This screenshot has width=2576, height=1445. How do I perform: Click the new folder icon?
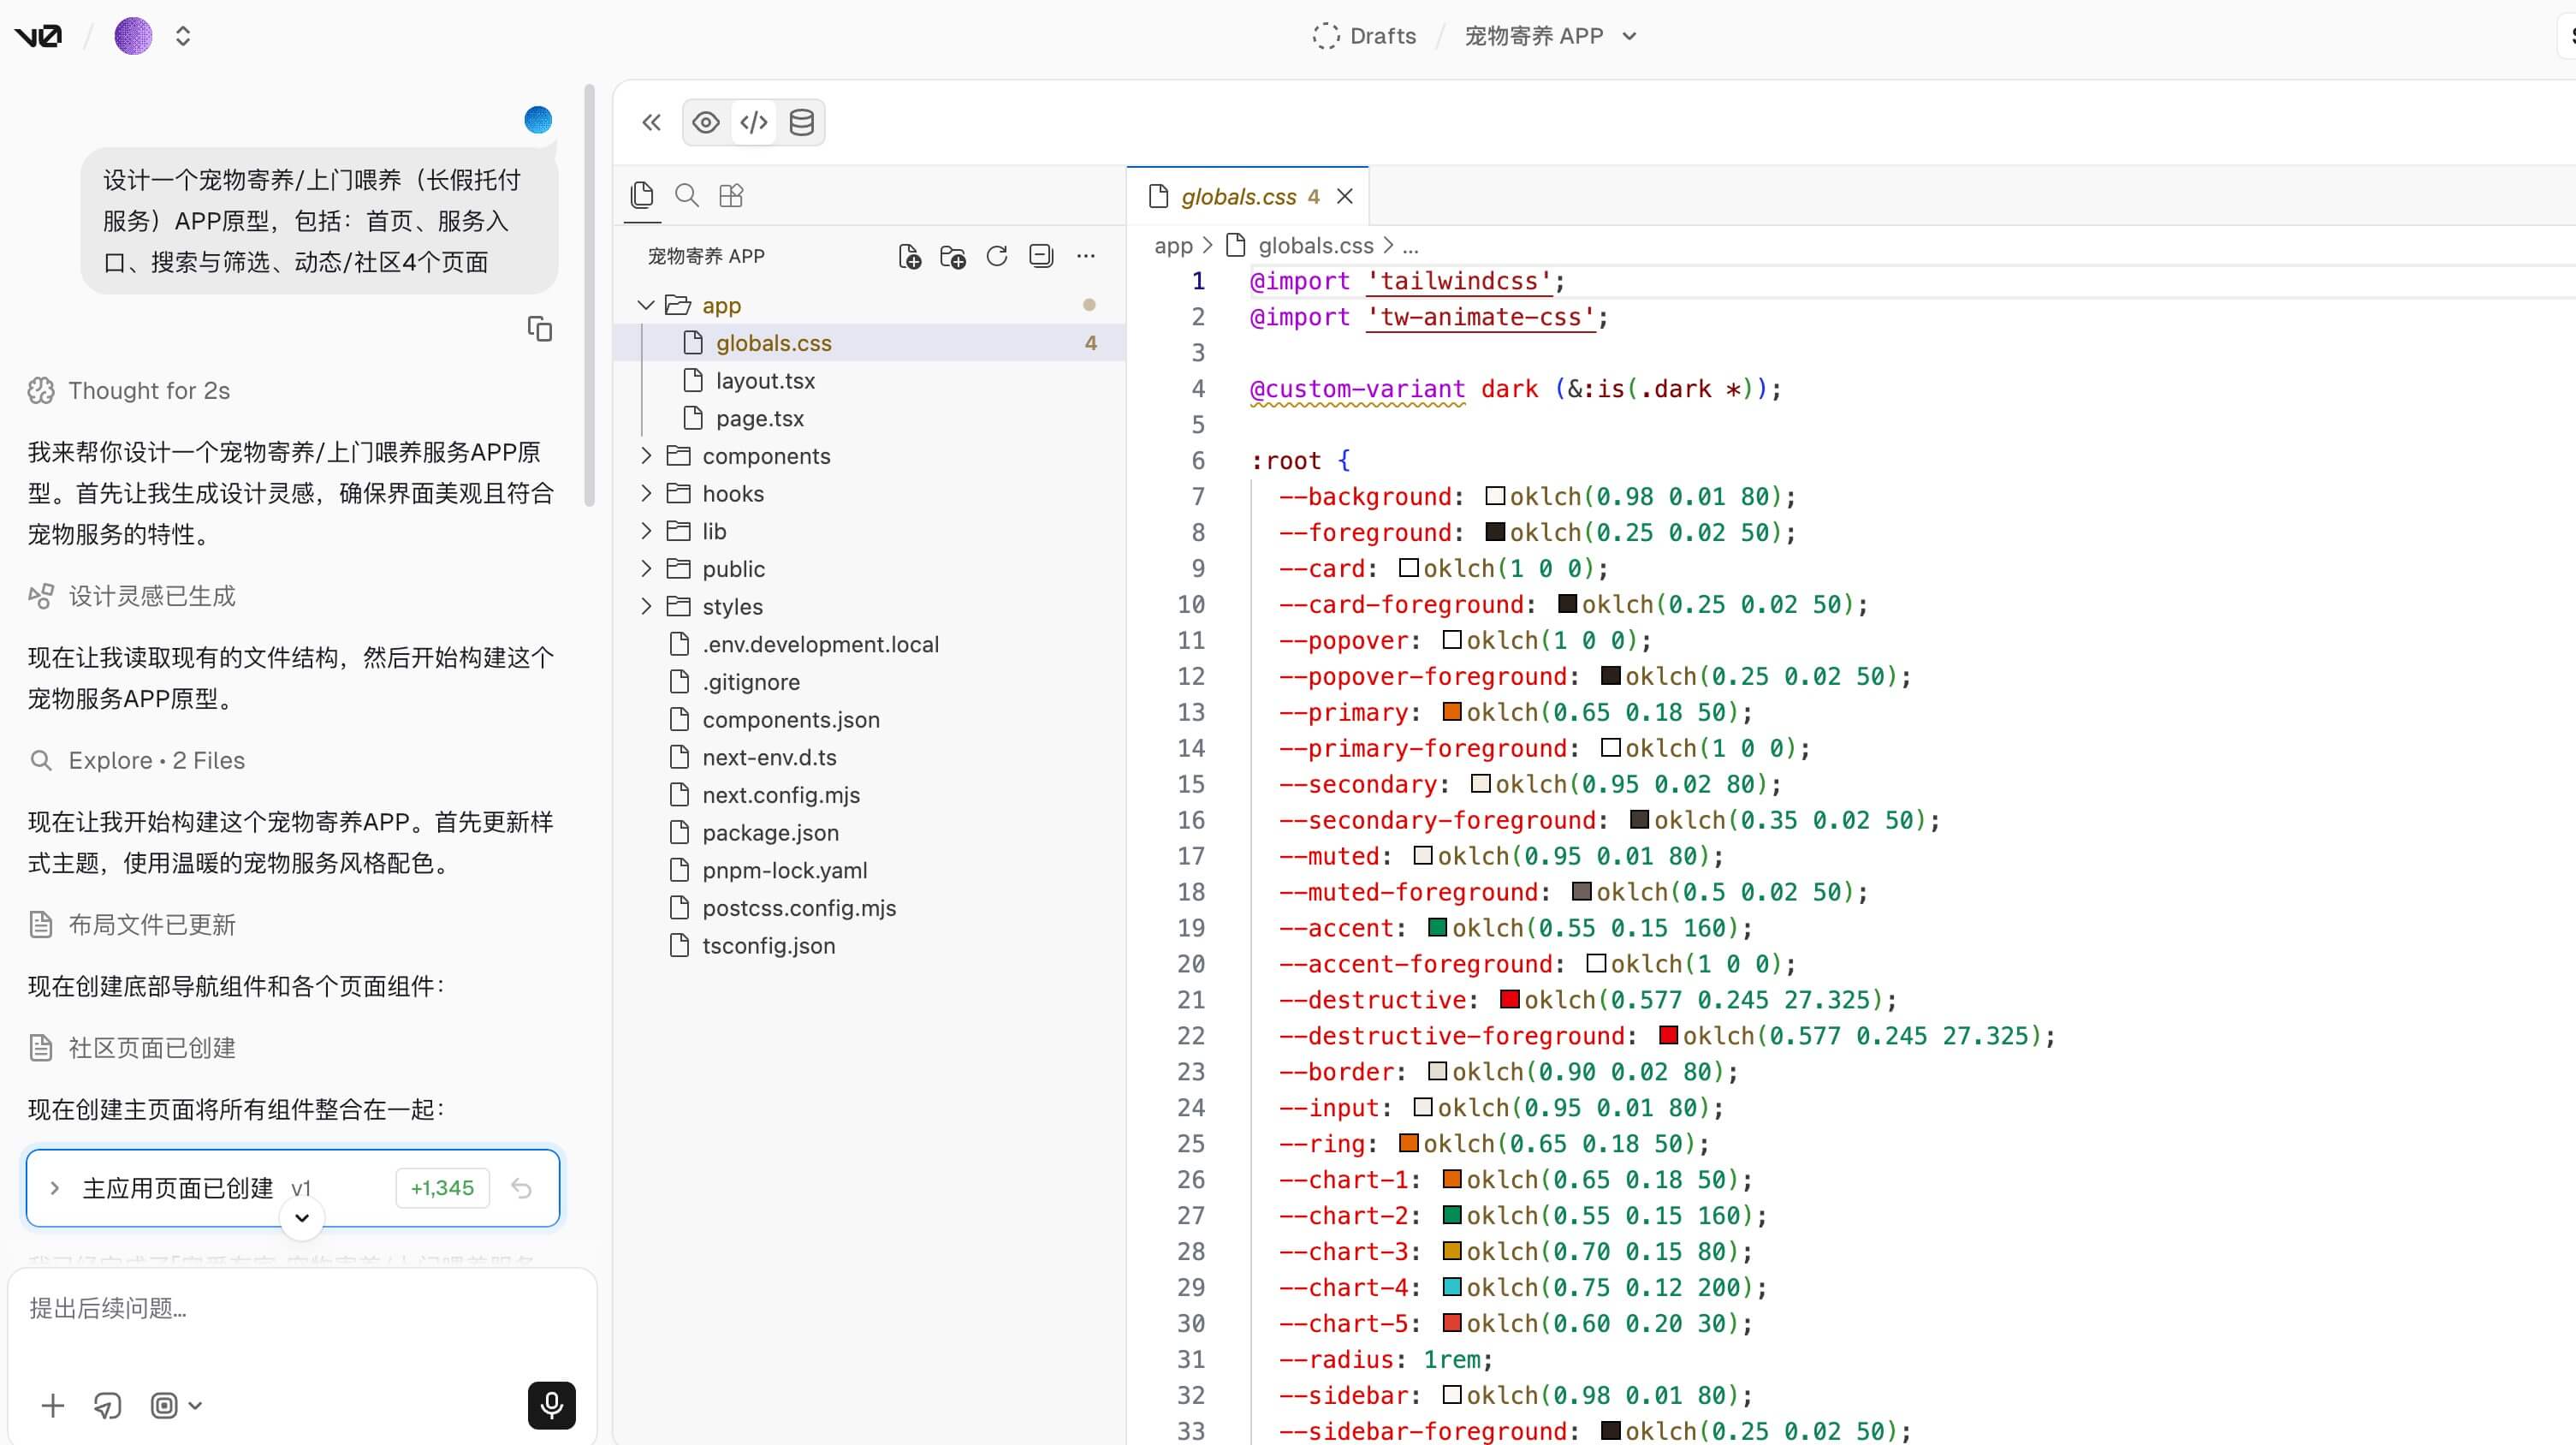[953, 256]
